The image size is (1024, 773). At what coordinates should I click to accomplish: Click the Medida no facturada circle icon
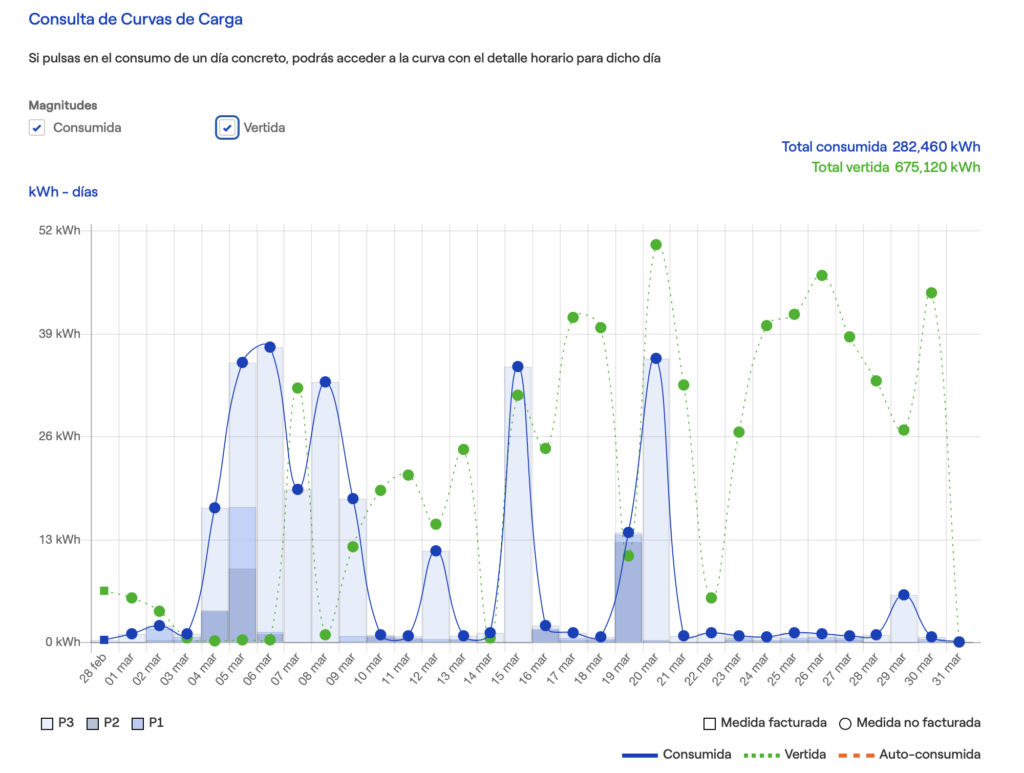845,722
